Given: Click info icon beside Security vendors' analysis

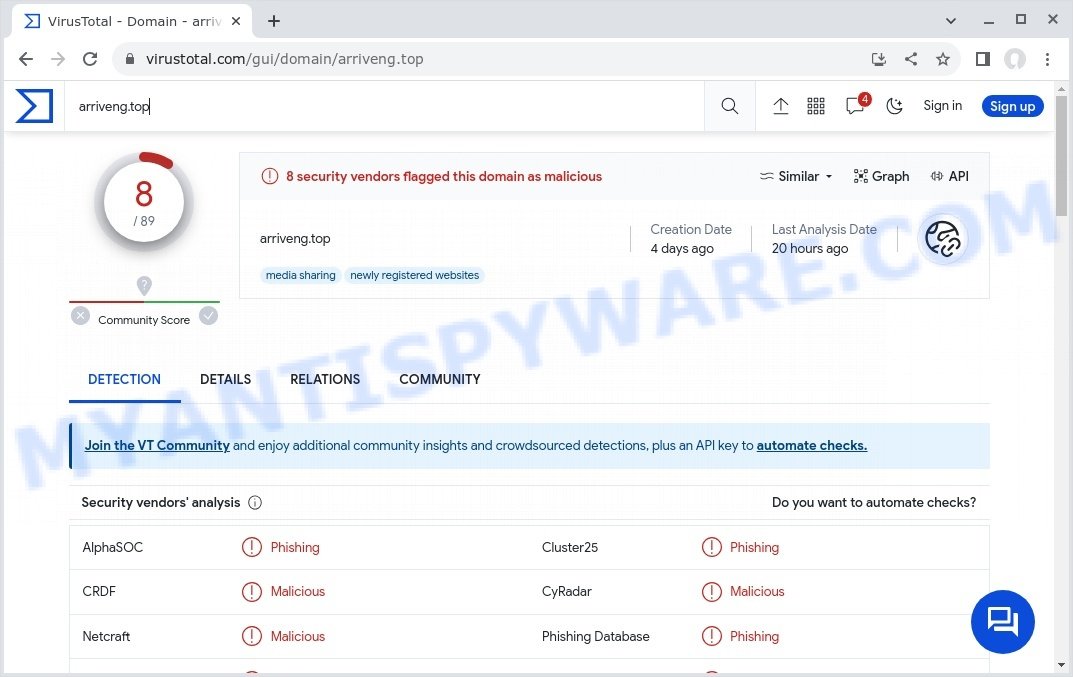Looking at the screenshot, I should tap(255, 502).
